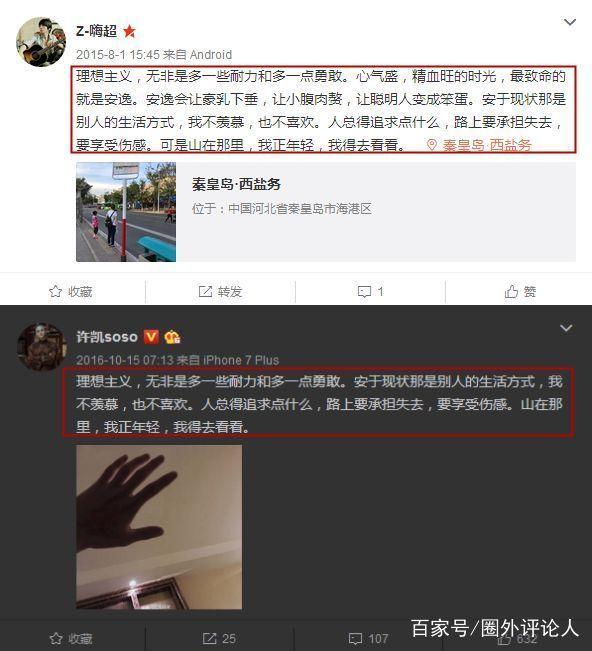Screen dimensions: 592x651
Task: Click the location pin icon in post text
Action: [x=432, y=145]
